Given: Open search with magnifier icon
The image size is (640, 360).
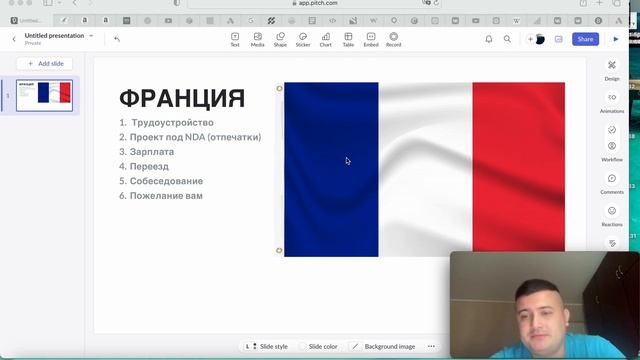Looking at the screenshot, I should coord(507,39).
